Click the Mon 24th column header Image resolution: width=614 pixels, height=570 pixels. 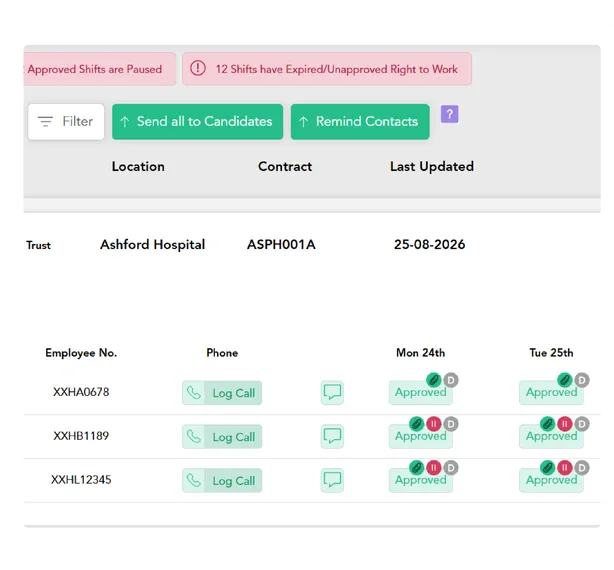coord(421,353)
